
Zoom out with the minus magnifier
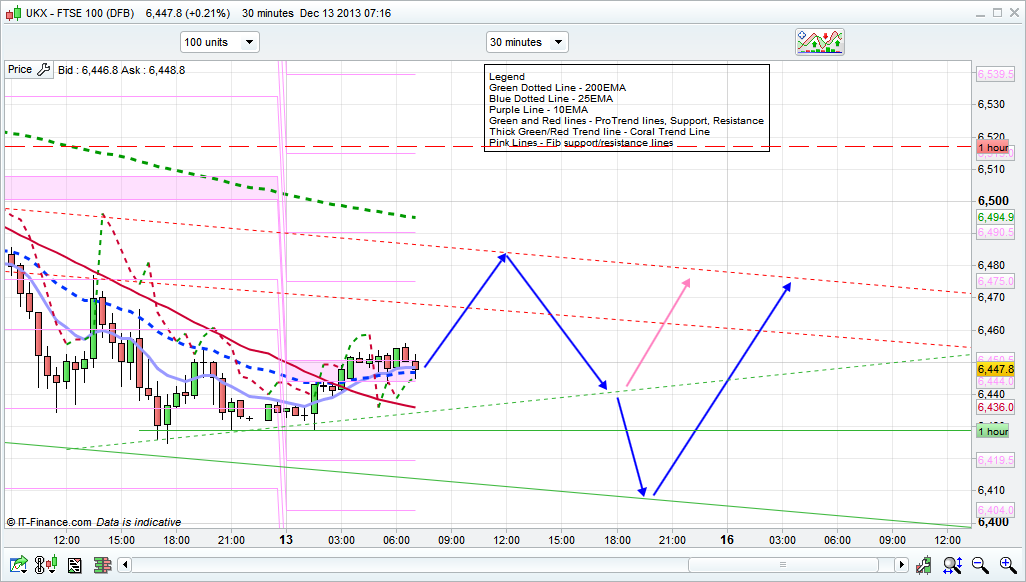[x=981, y=565]
